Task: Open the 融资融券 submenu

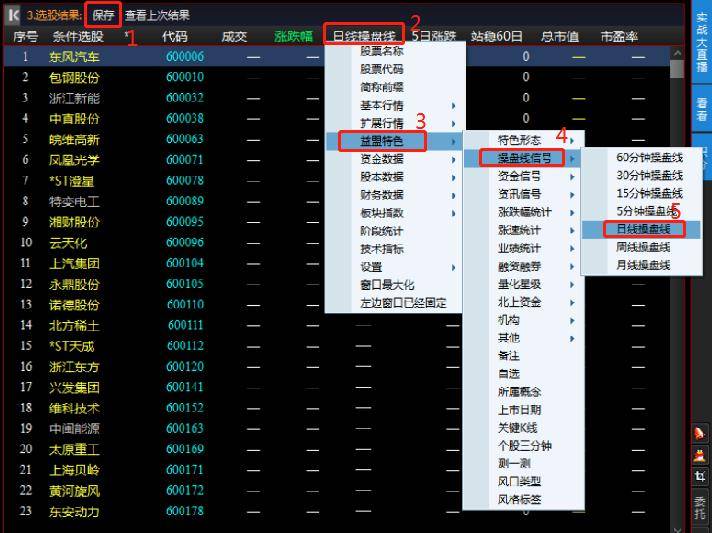Action: point(524,266)
